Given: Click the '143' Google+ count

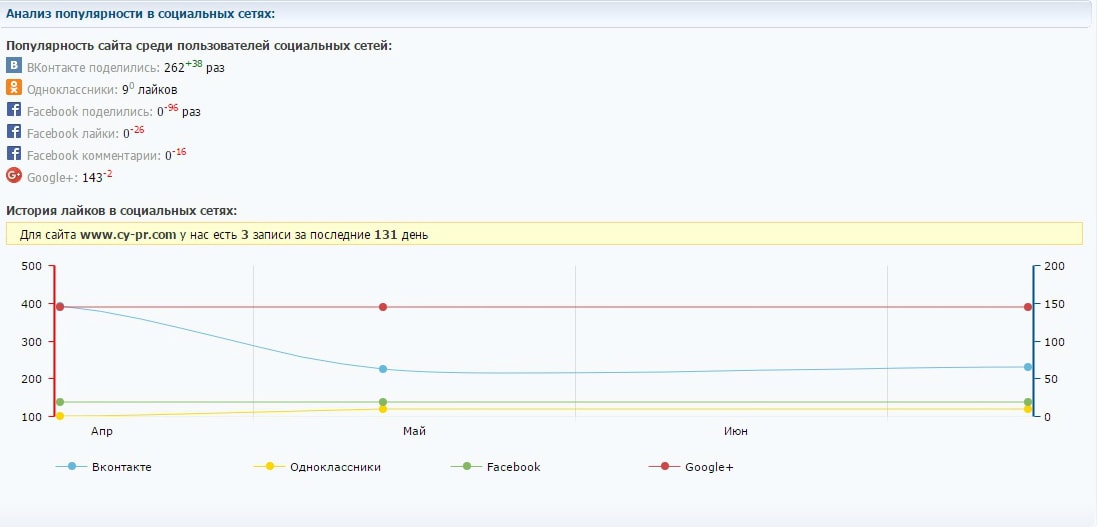Looking at the screenshot, I should pyautogui.click(x=92, y=178).
